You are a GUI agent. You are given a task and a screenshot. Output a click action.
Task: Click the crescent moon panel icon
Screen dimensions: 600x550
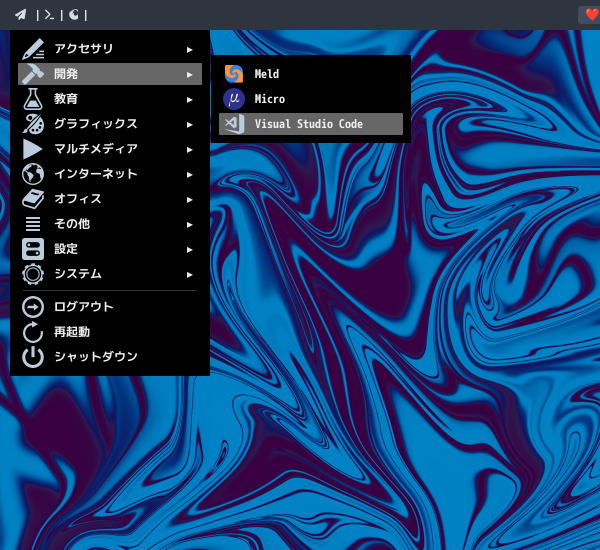pos(74,15)
